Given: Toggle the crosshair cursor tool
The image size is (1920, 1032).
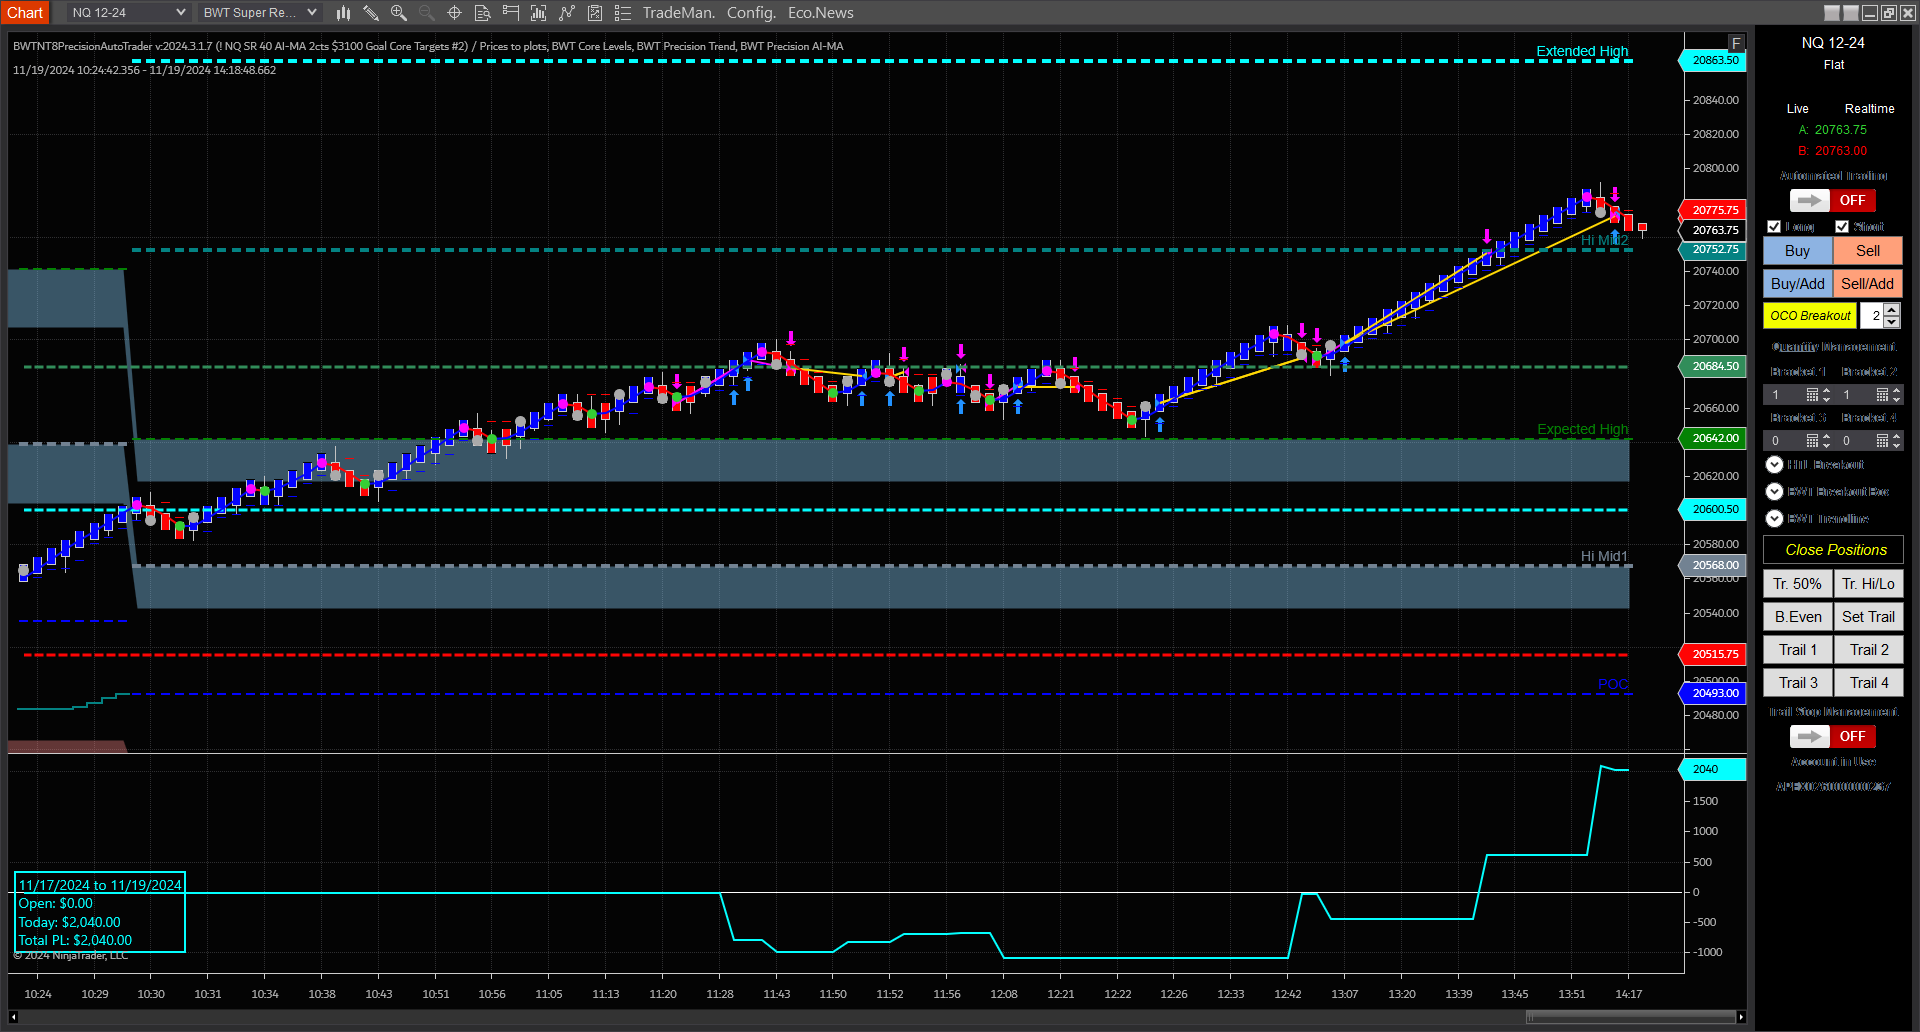Looking at the screenshot, I should 454,13.
